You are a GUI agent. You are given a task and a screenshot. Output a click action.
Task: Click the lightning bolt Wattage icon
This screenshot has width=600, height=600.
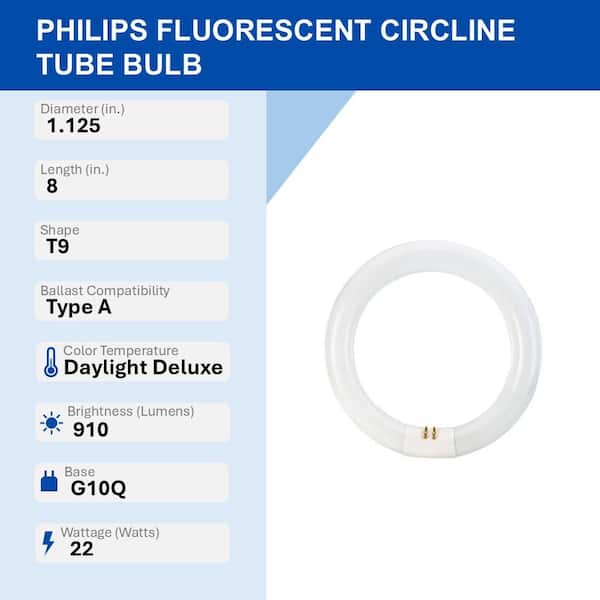pos(49,543)
